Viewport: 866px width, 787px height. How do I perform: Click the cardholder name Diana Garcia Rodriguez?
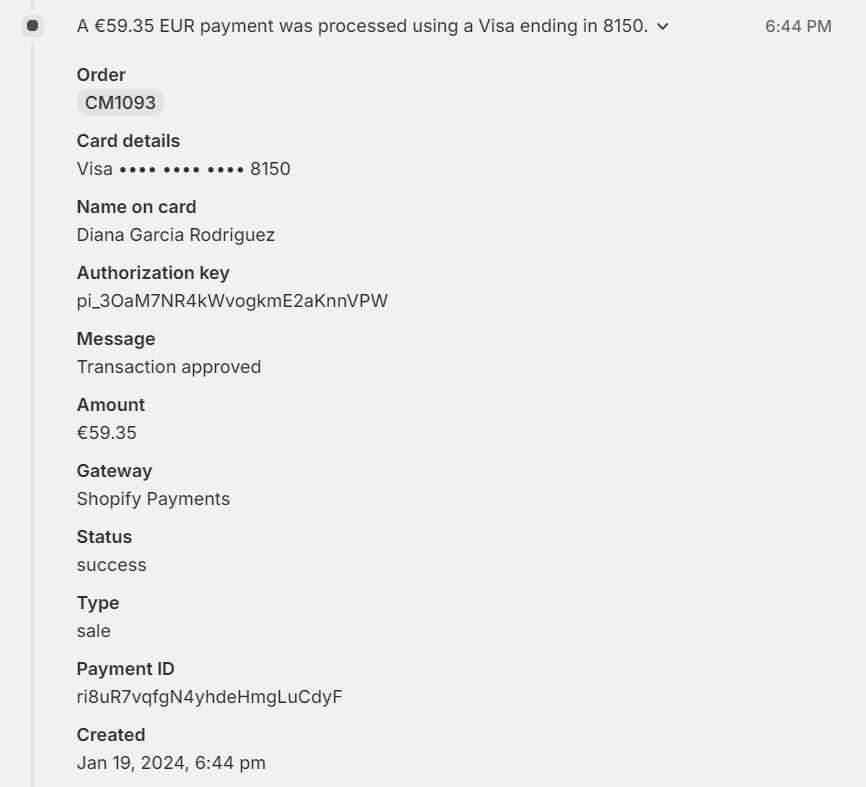(x=175, y=235)
